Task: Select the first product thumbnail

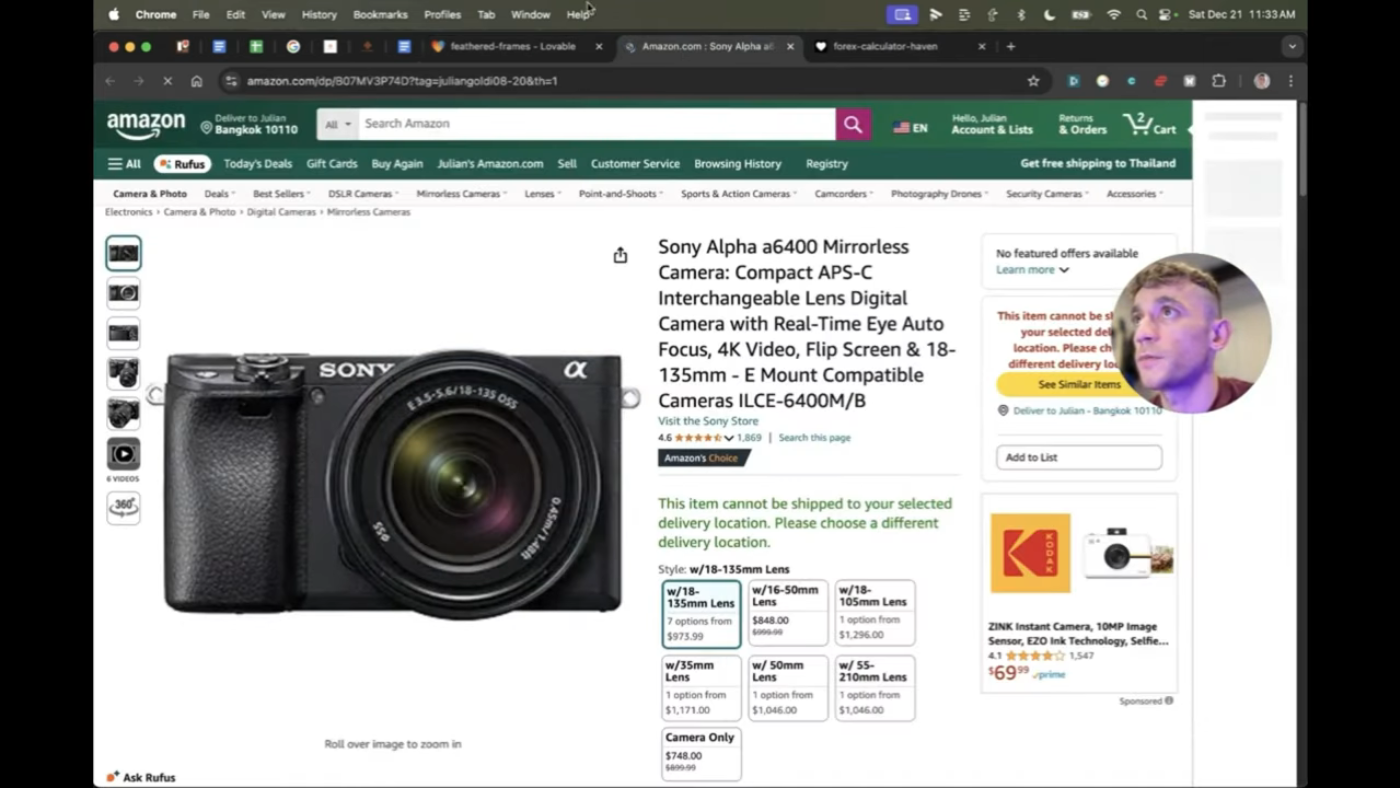Action: point(124,253)
